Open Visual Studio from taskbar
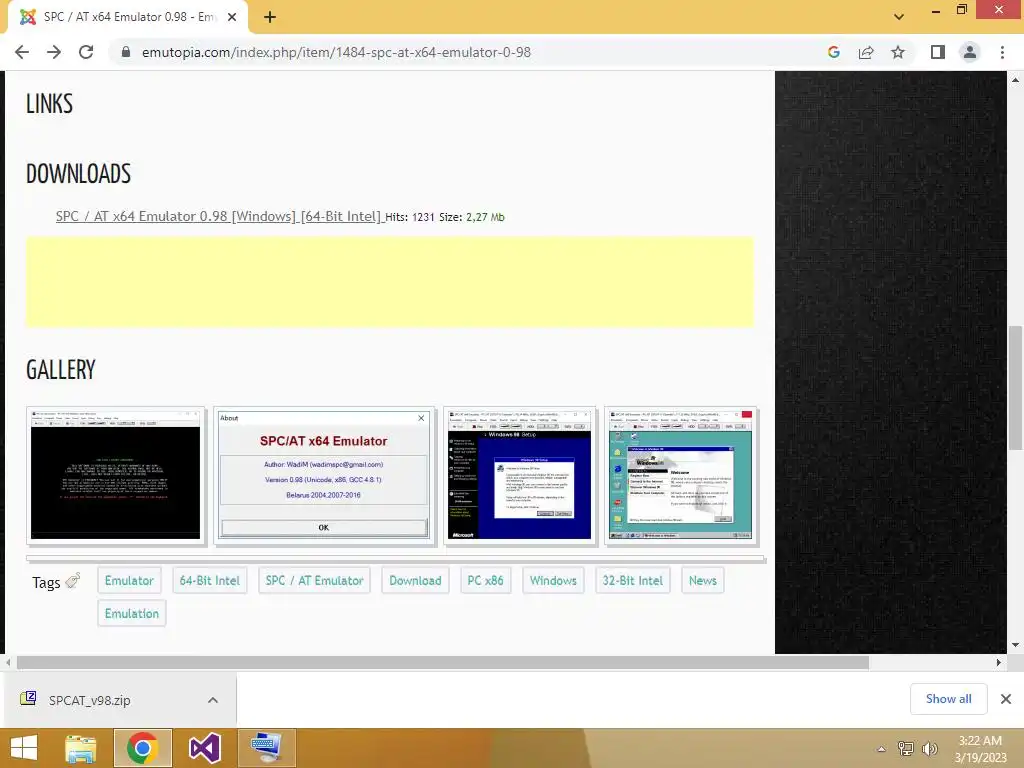Image resolution: width=1024 pixels, height=768 pixels. pos(204,748)
